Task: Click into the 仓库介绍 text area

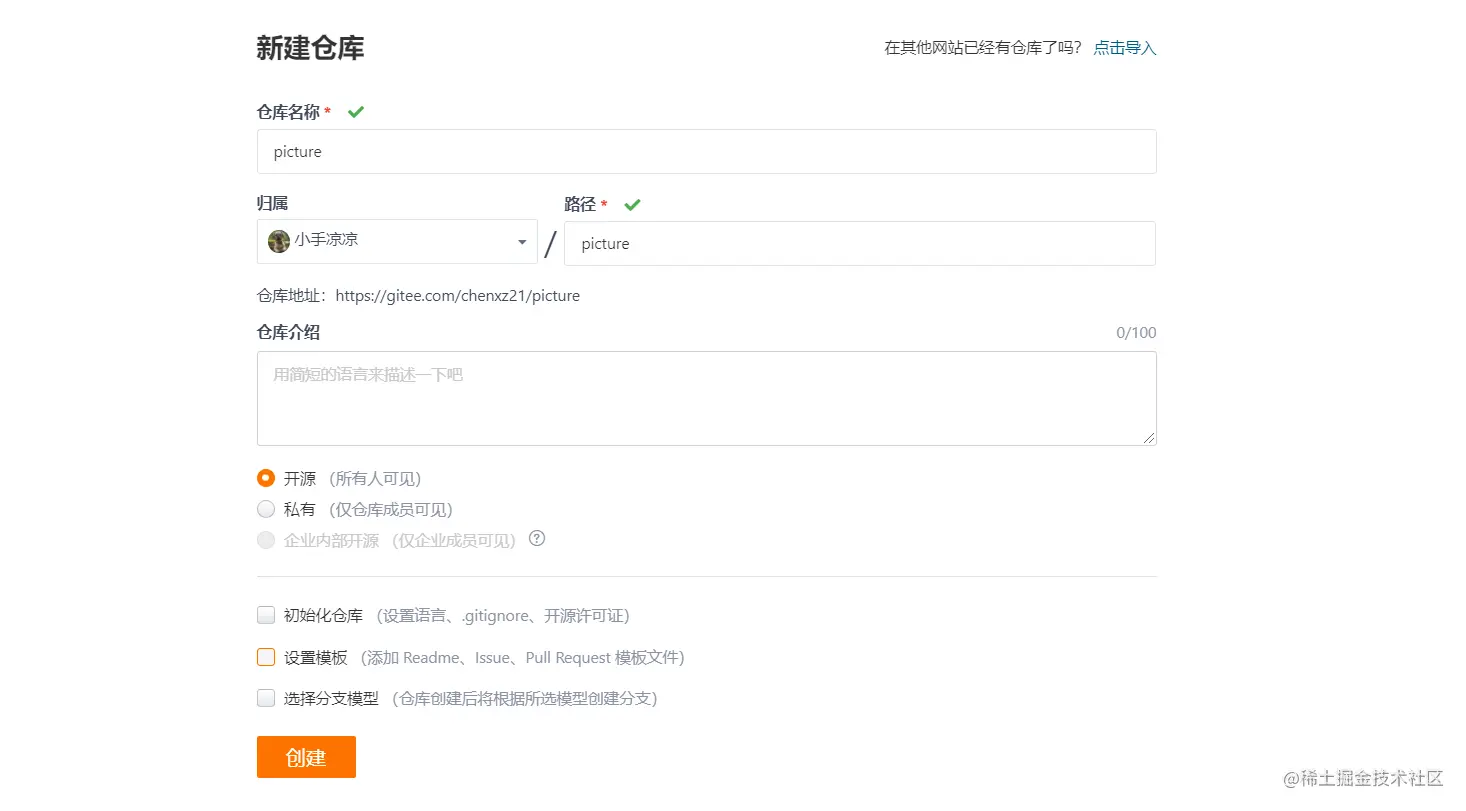Action: pos(707,398)
